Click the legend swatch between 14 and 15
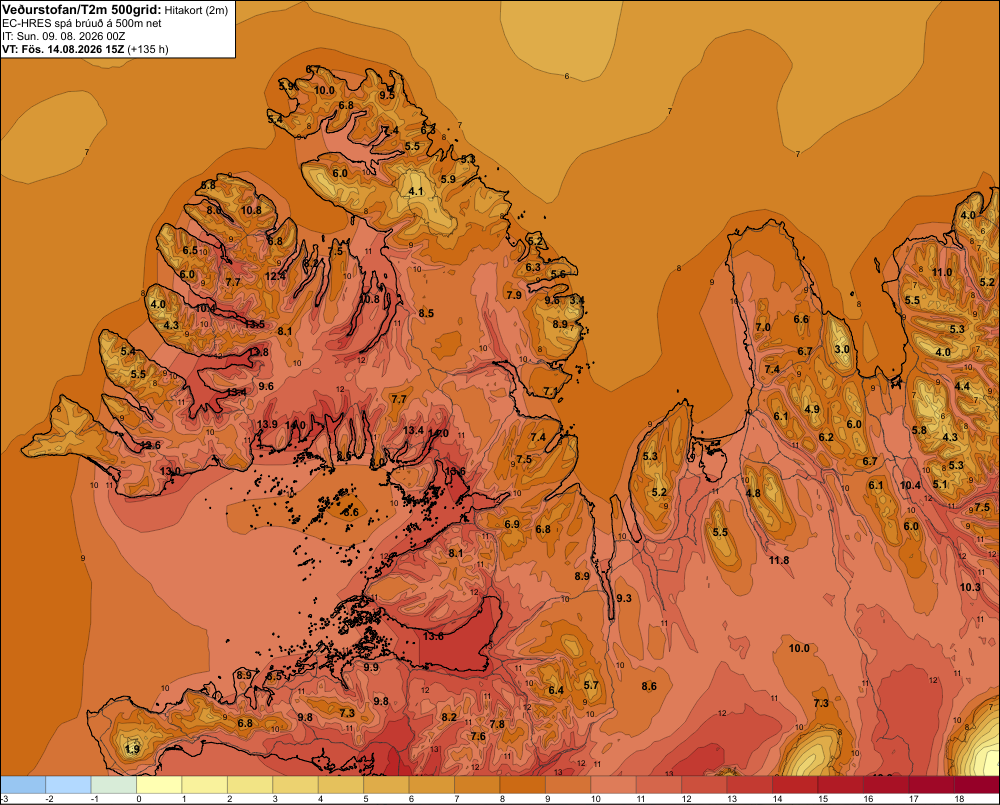The width and height of the screenshot is (1000, 805). click(x=795, y=785)
